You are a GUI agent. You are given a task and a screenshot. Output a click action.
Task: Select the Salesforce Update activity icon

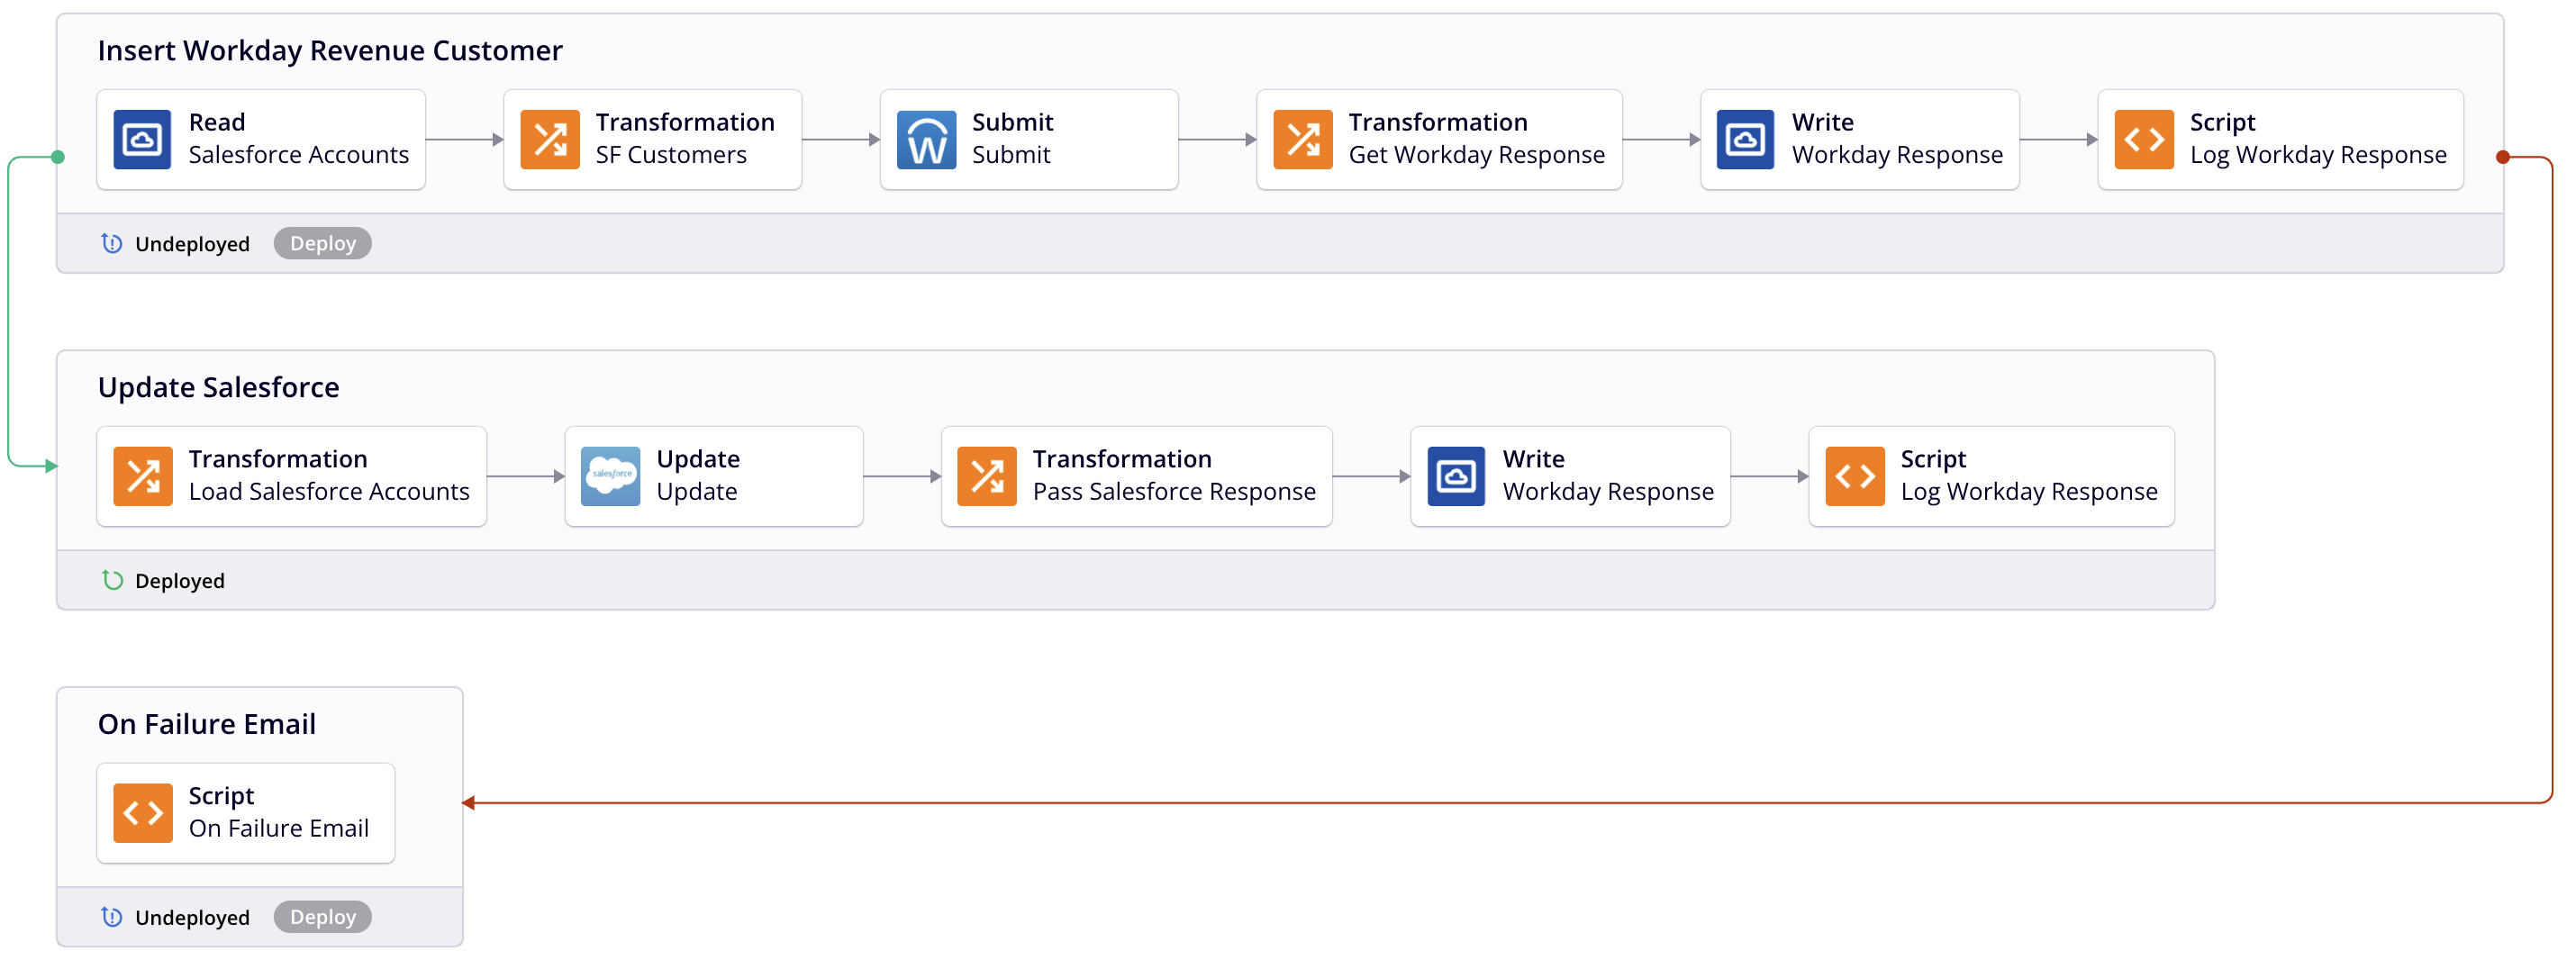pos(610,476)
